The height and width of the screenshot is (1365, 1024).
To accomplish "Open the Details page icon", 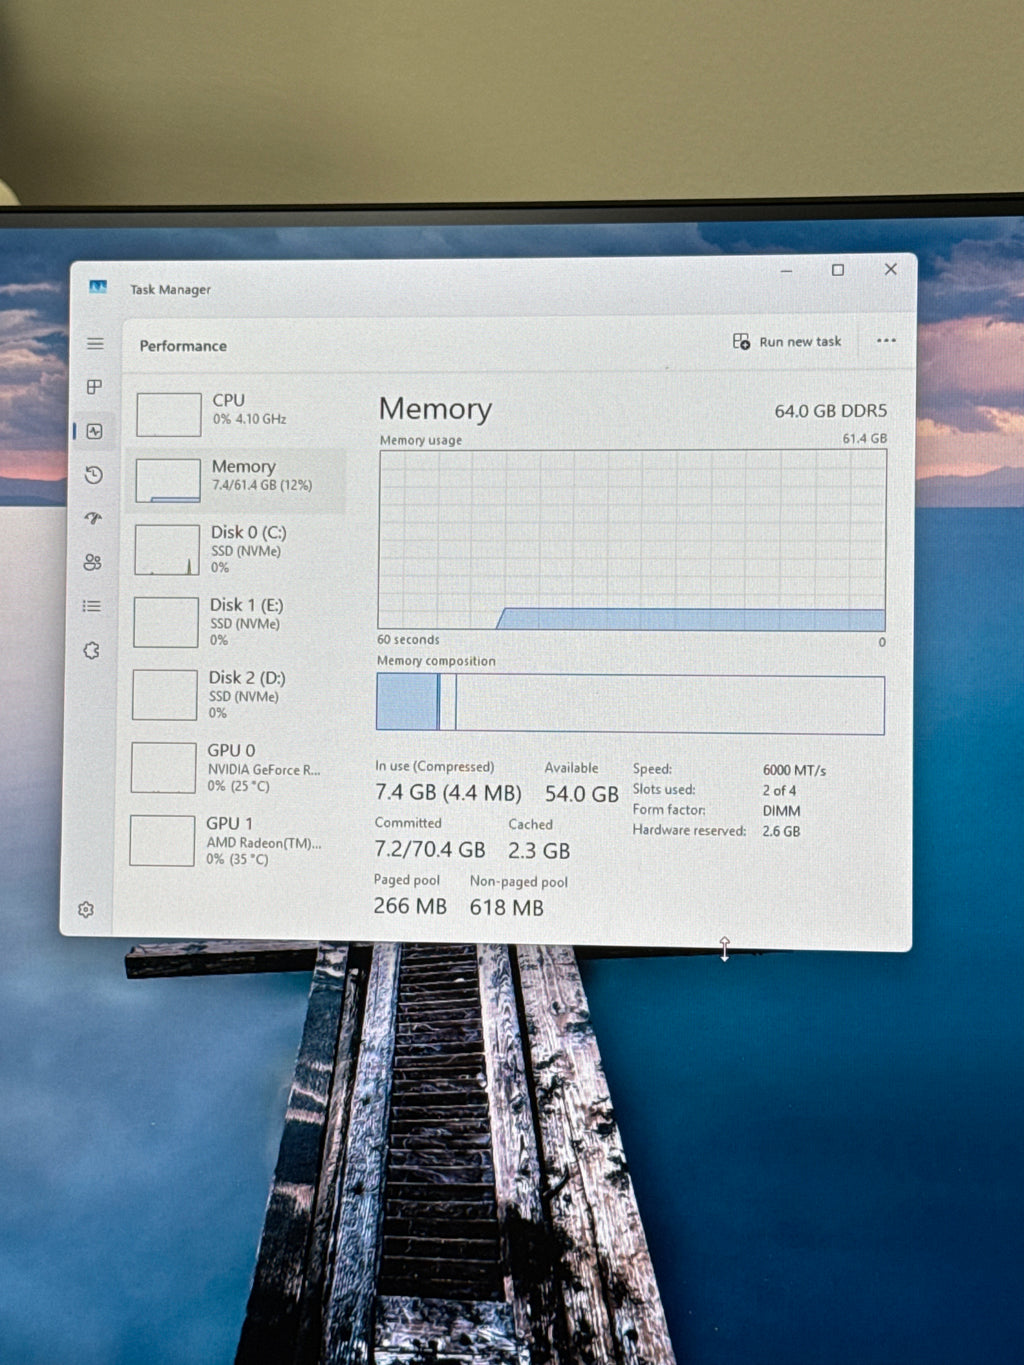I will click(92, 606).
